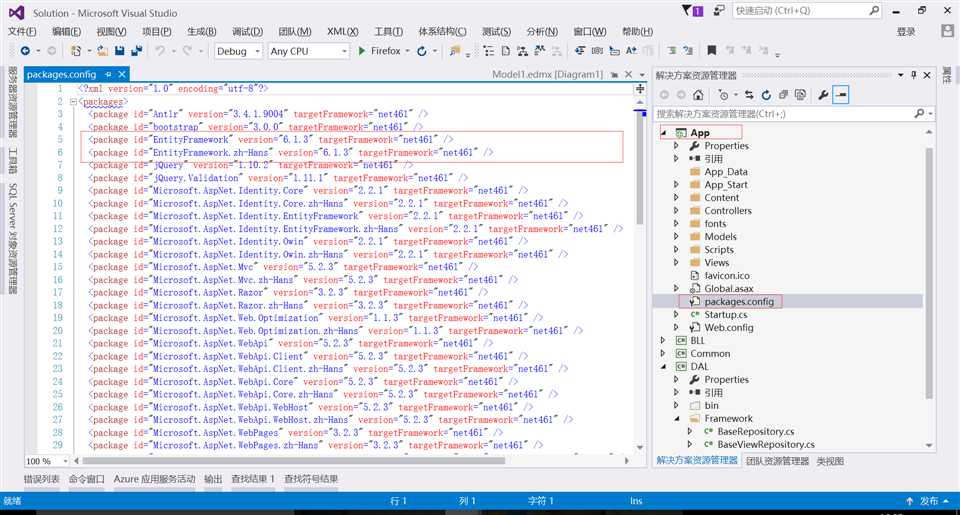The width and height of the screenshot is (960, 515).
Task: Click the Undo arrow in toolbar
Action: pyautogui.click(x=160, y=51)
